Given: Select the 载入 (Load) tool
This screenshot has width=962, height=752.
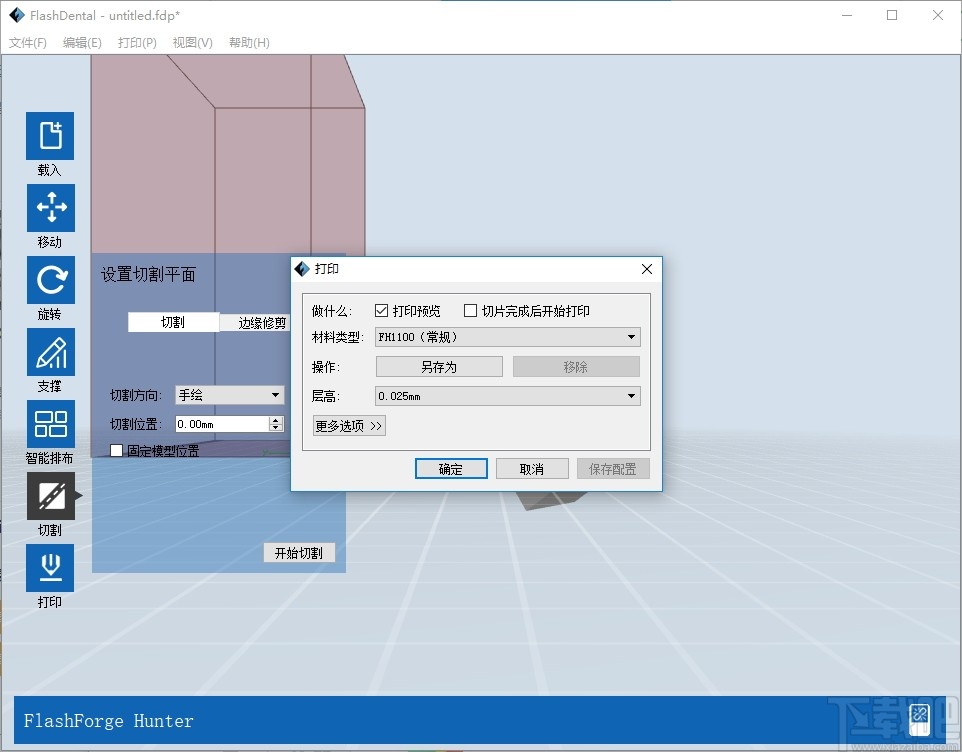Looking at the screenshot, I should coord(50,133).
